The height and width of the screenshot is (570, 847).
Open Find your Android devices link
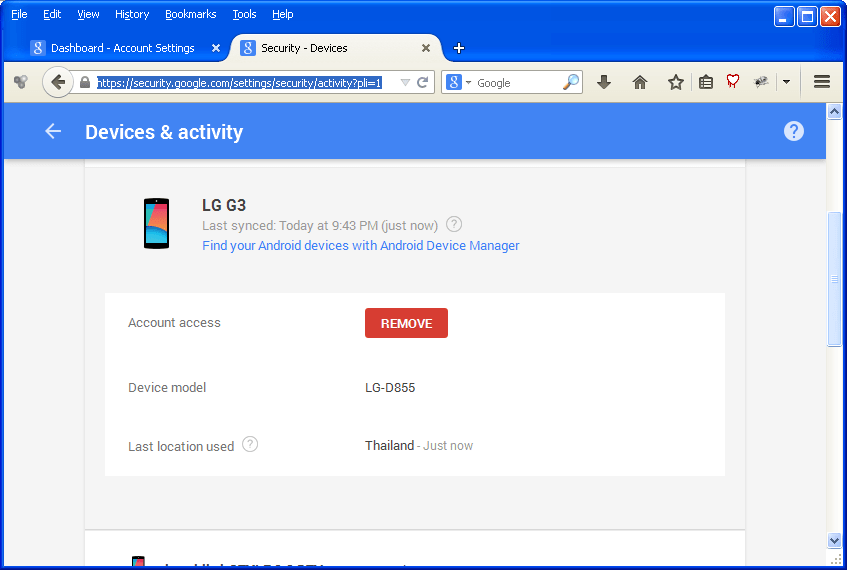click(x=361, y=246)
